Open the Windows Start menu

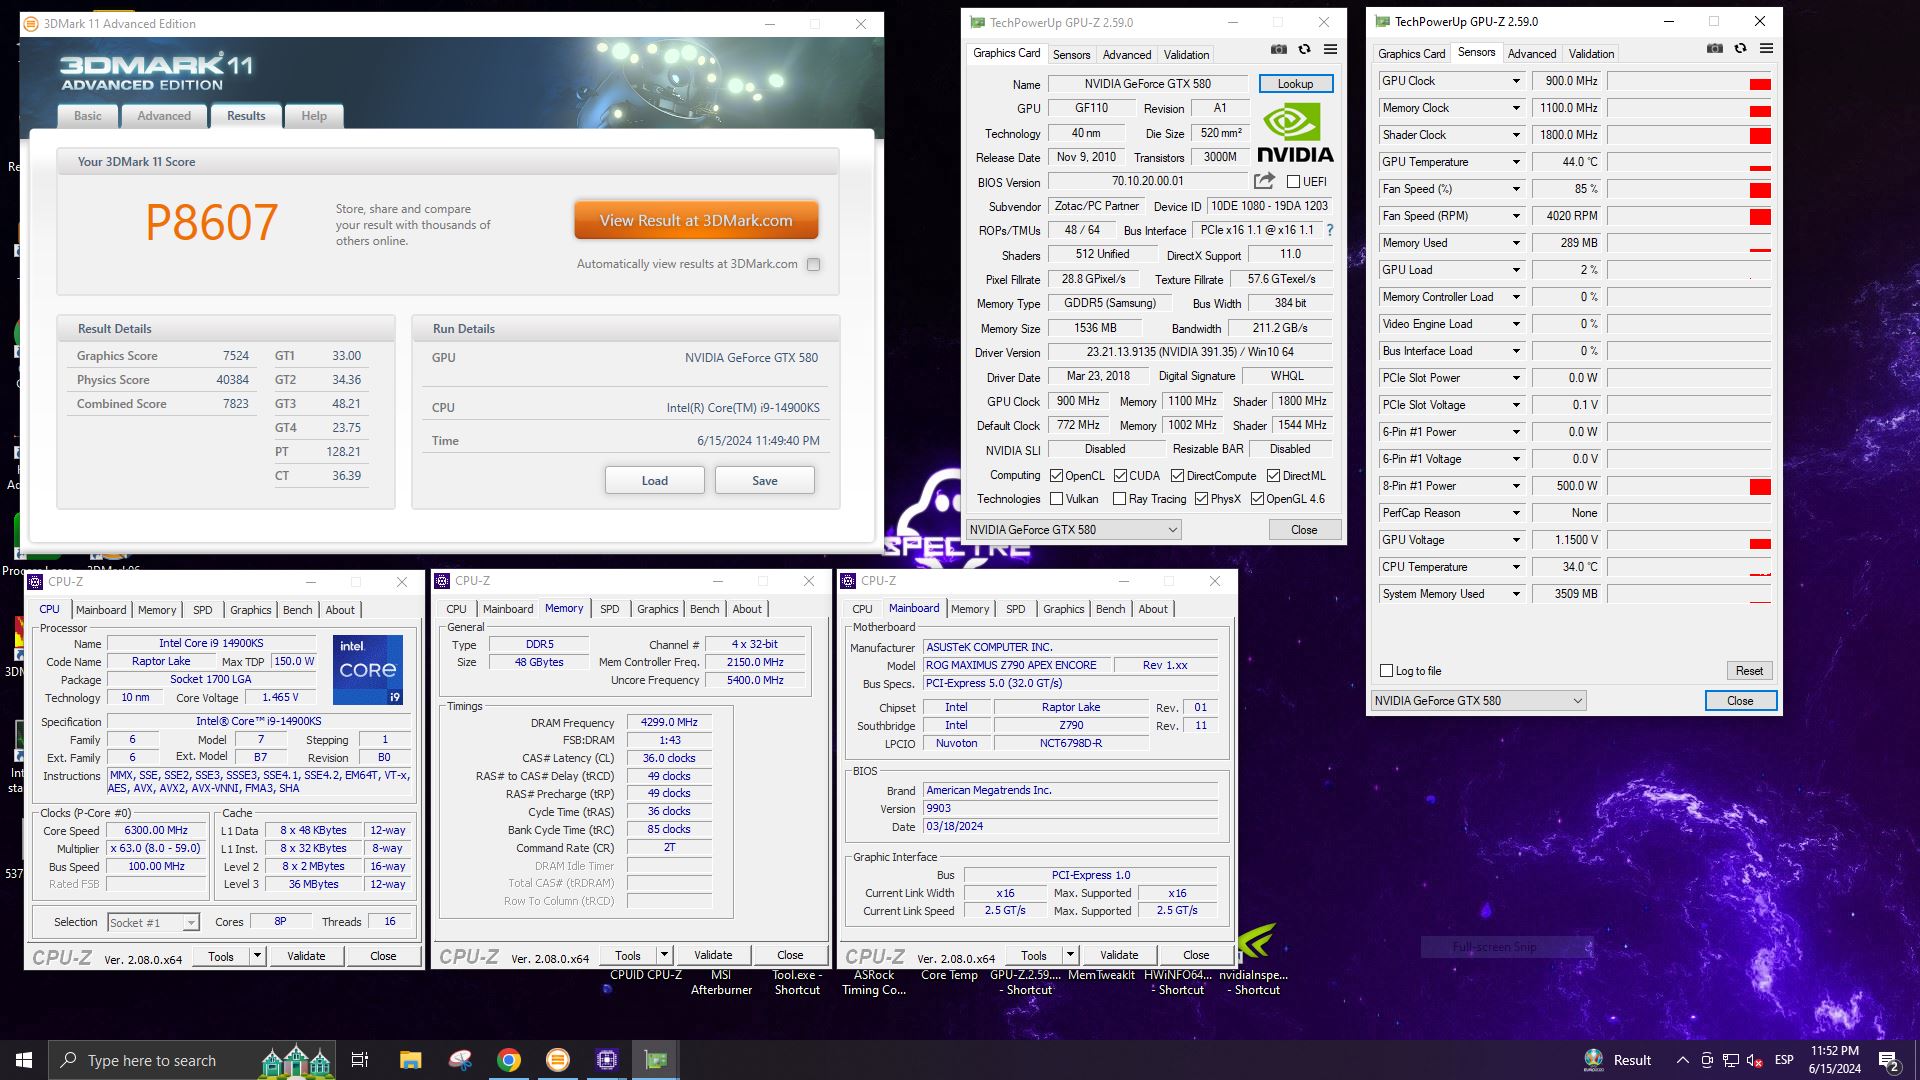coord(24,1060)
